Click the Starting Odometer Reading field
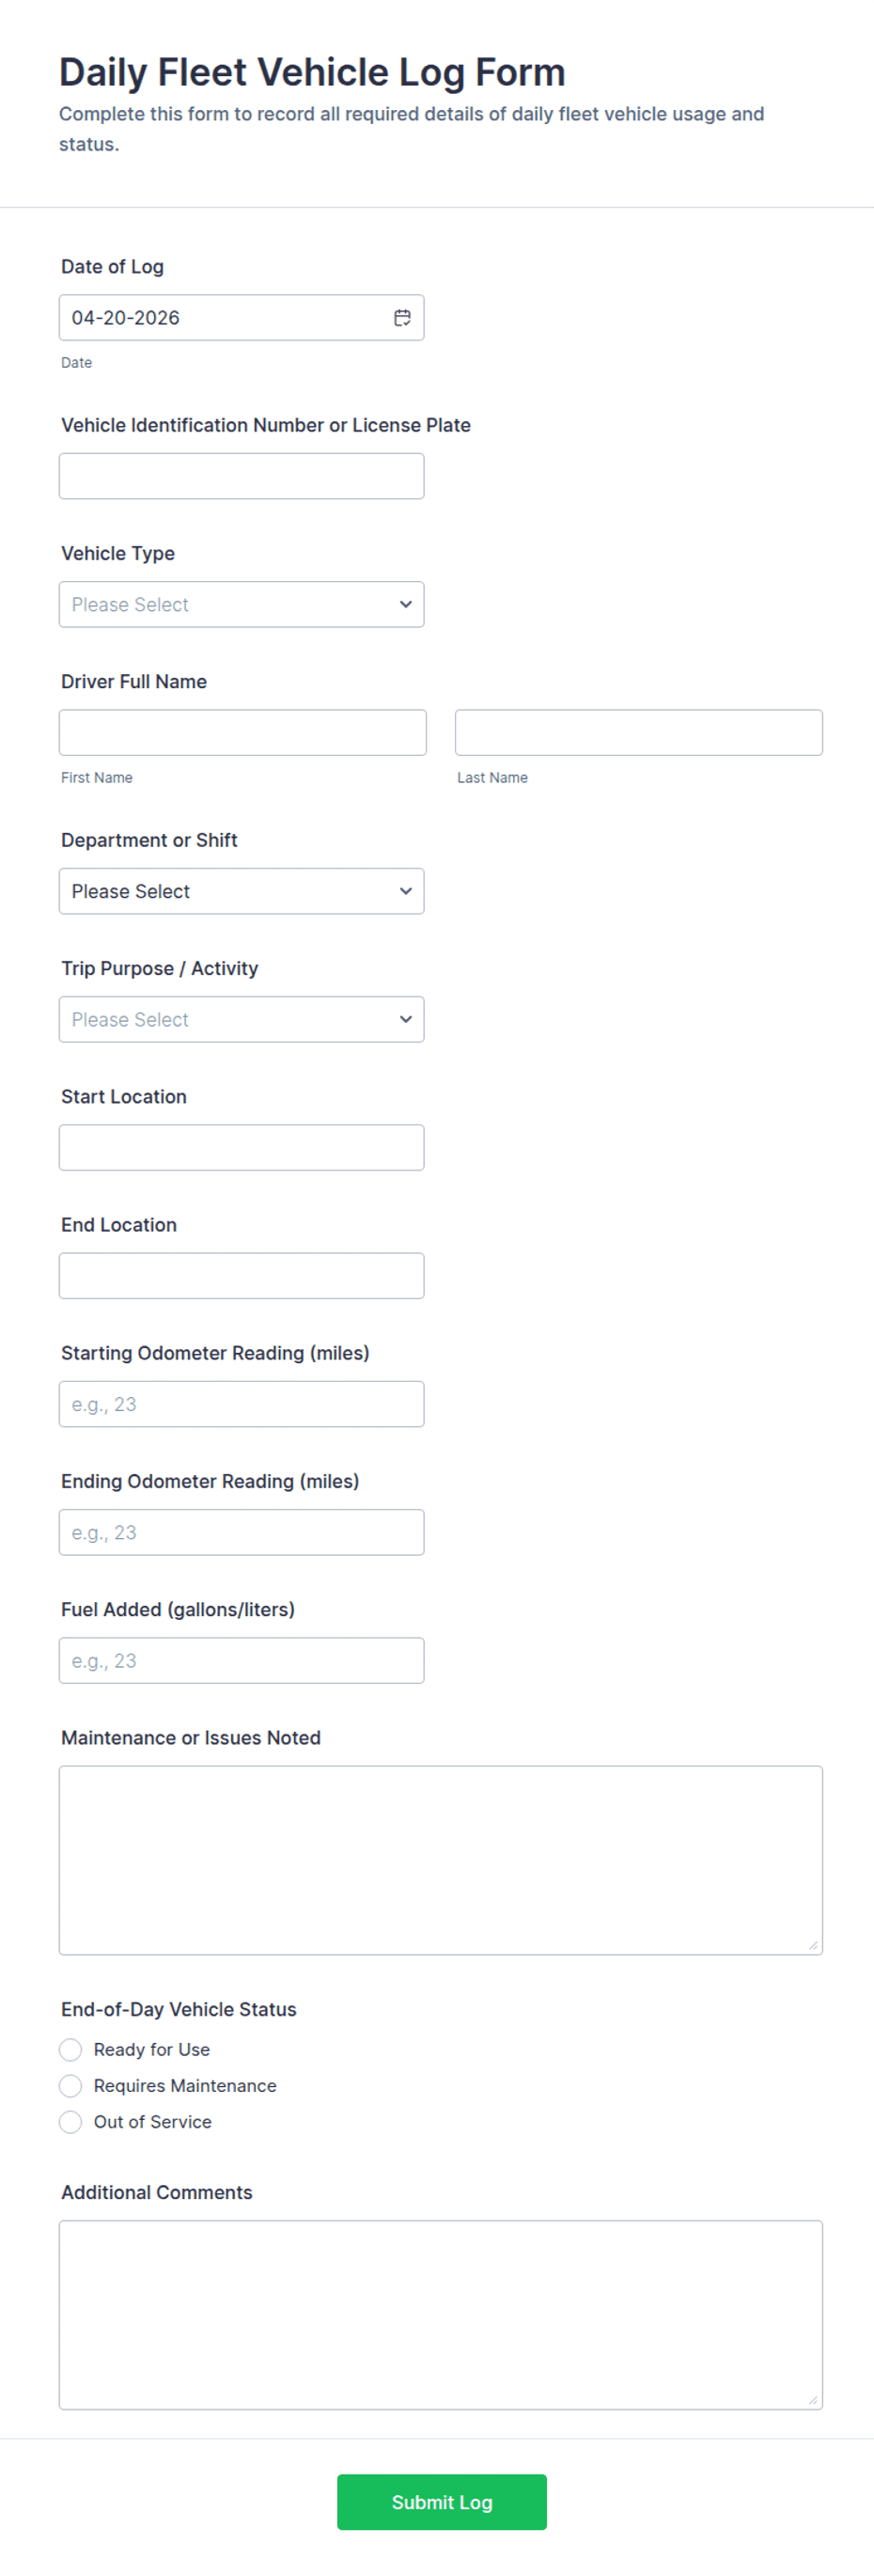874x2576 pixels. pyautogui.click(x=241, y=1404)
